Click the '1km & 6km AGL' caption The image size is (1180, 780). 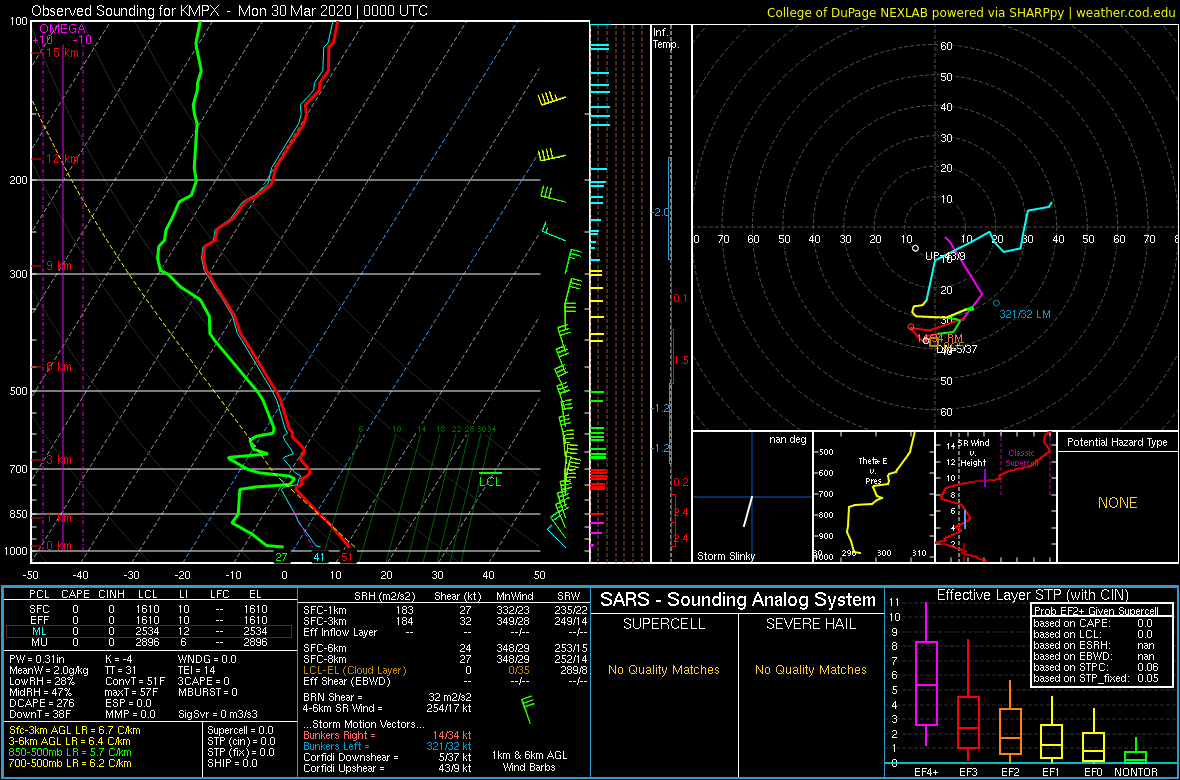tap(531, 756)
